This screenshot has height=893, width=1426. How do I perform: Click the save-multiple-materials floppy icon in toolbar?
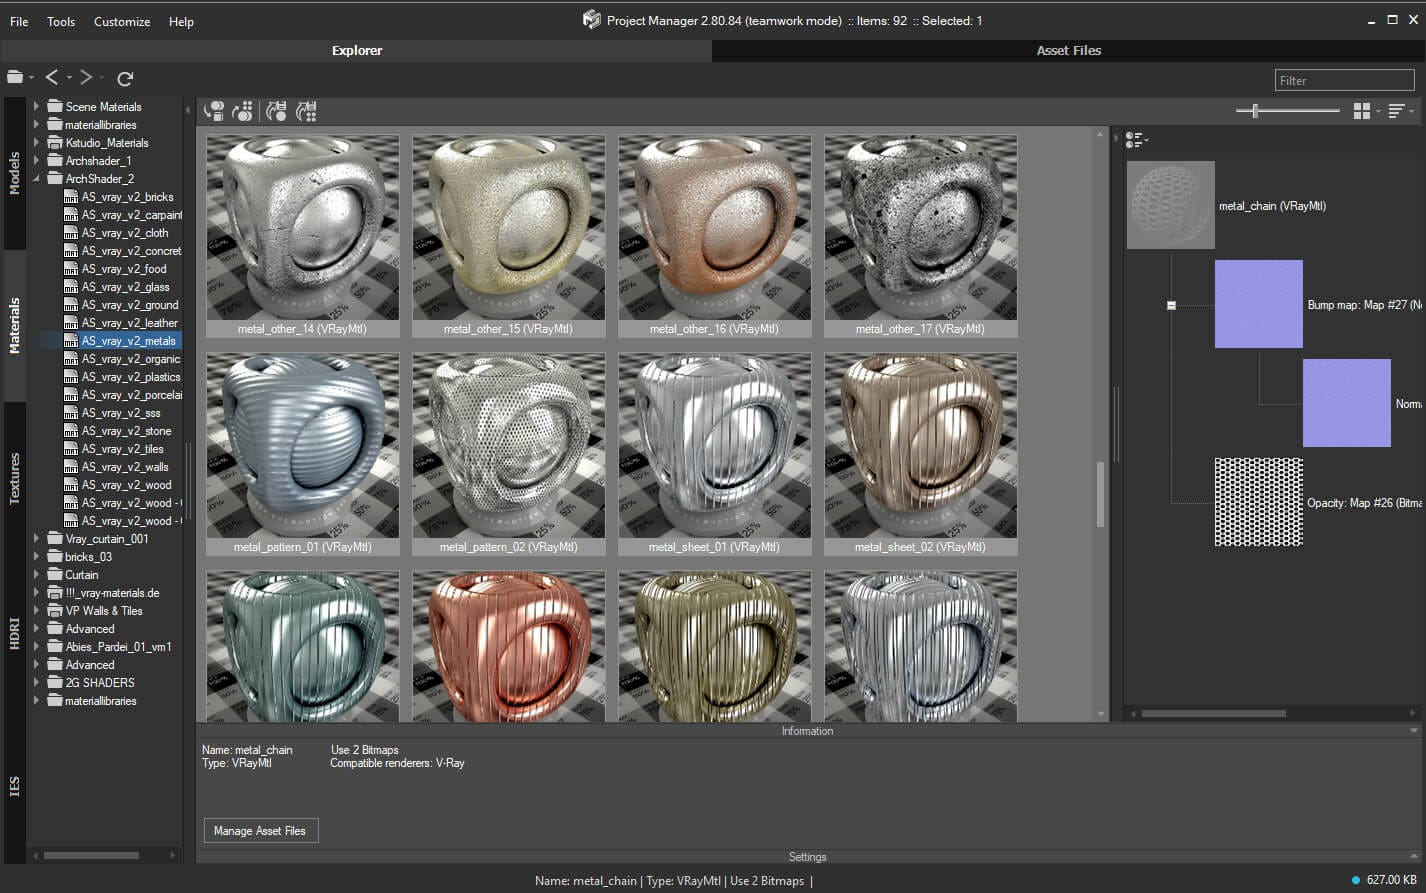(307, 111)
